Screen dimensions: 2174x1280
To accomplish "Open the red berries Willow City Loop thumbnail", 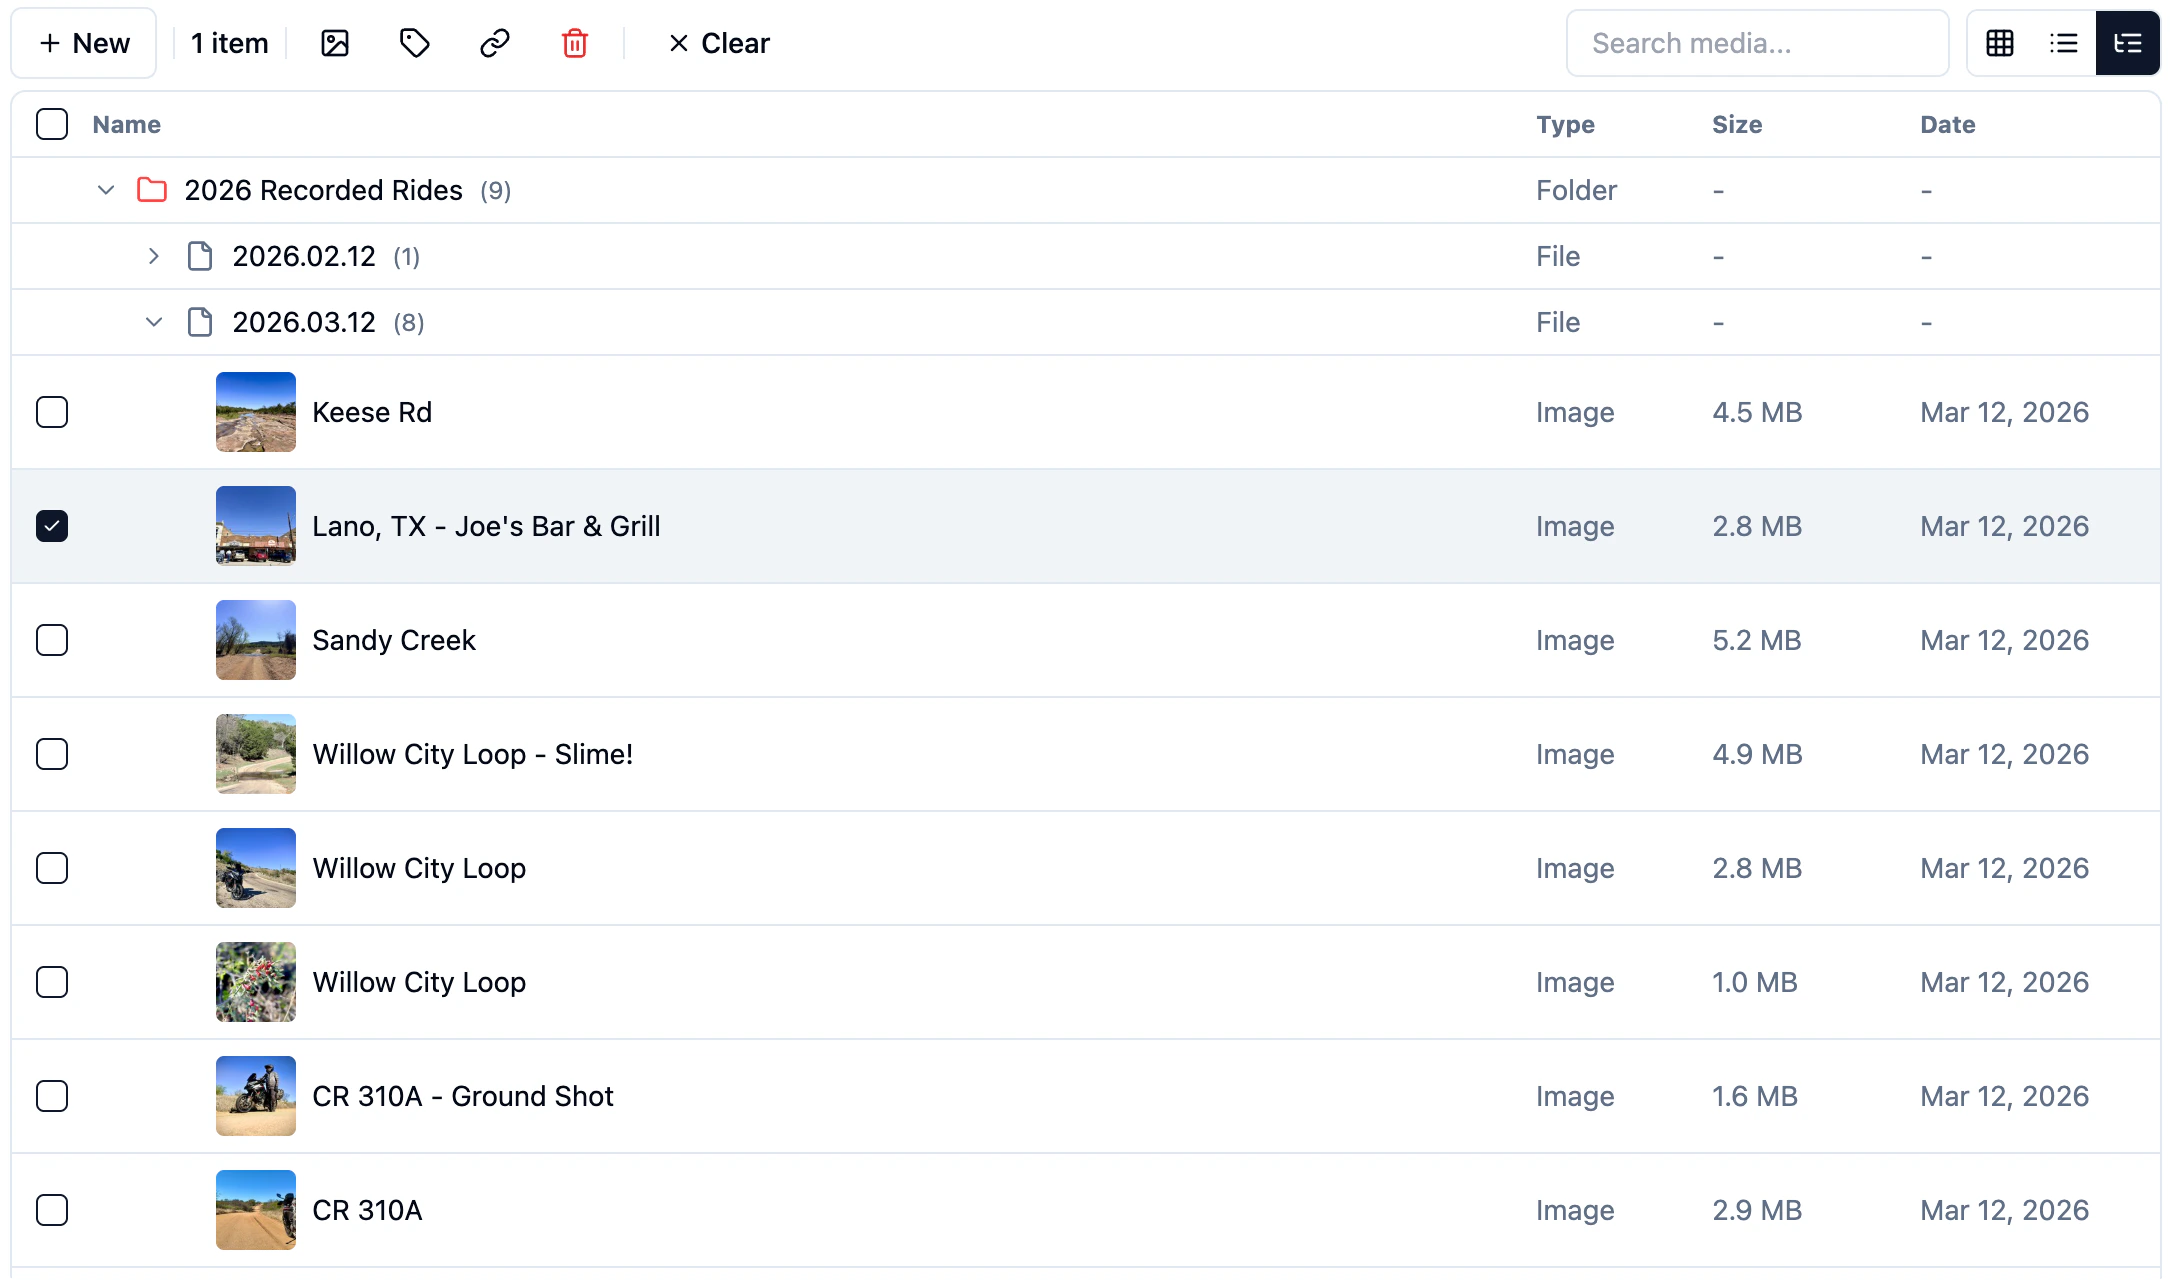I will 256,982.
